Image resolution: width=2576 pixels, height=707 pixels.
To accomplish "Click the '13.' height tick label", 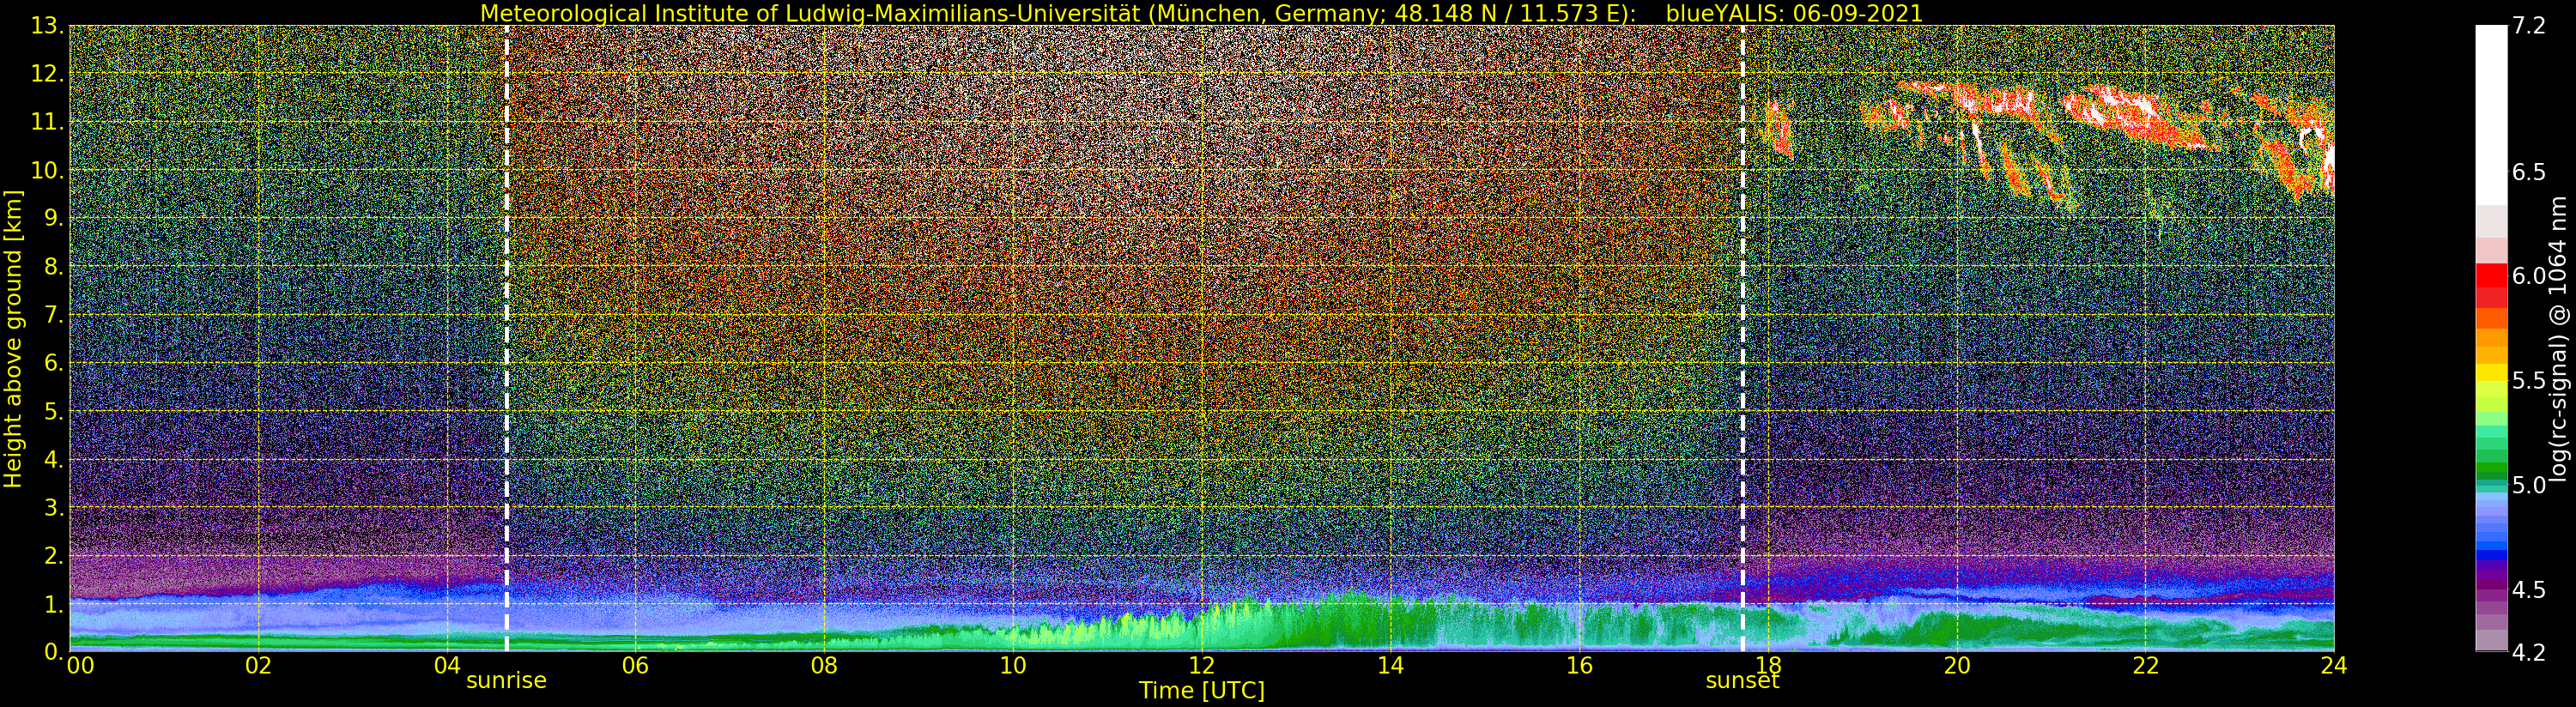I will [48, 26].
